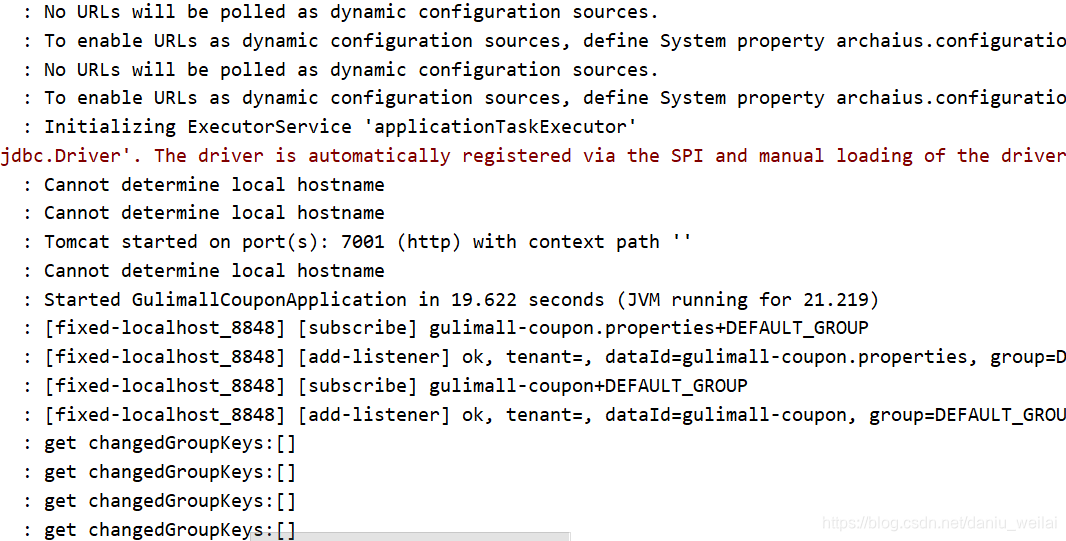1066x541 pixels.
Task: Select the "[subscribe] gulimall-coupon.properties+DEFAULT_GROUP" log line
Action: (446, 328)
